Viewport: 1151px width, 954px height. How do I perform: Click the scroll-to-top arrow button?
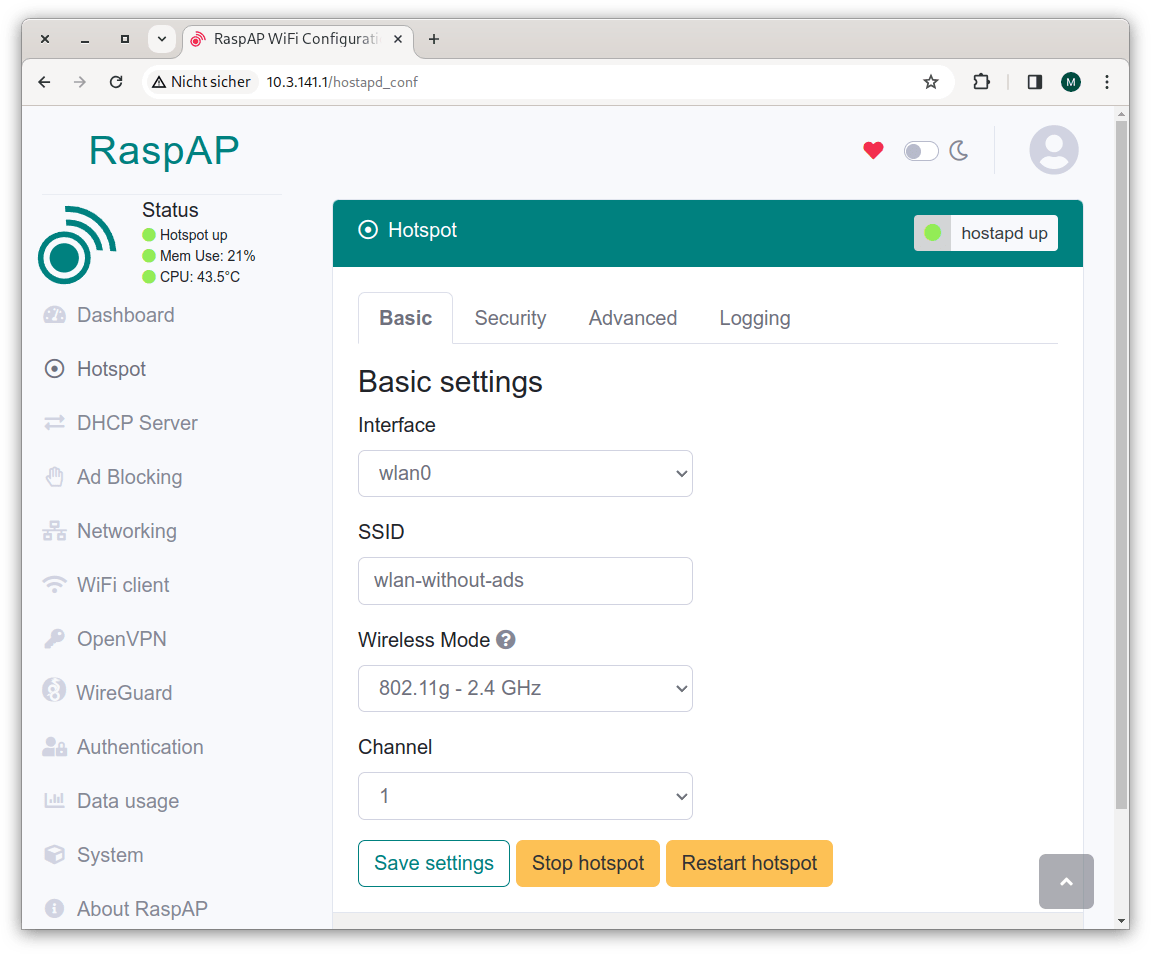pyautogui.click(x=1067, y=881)
